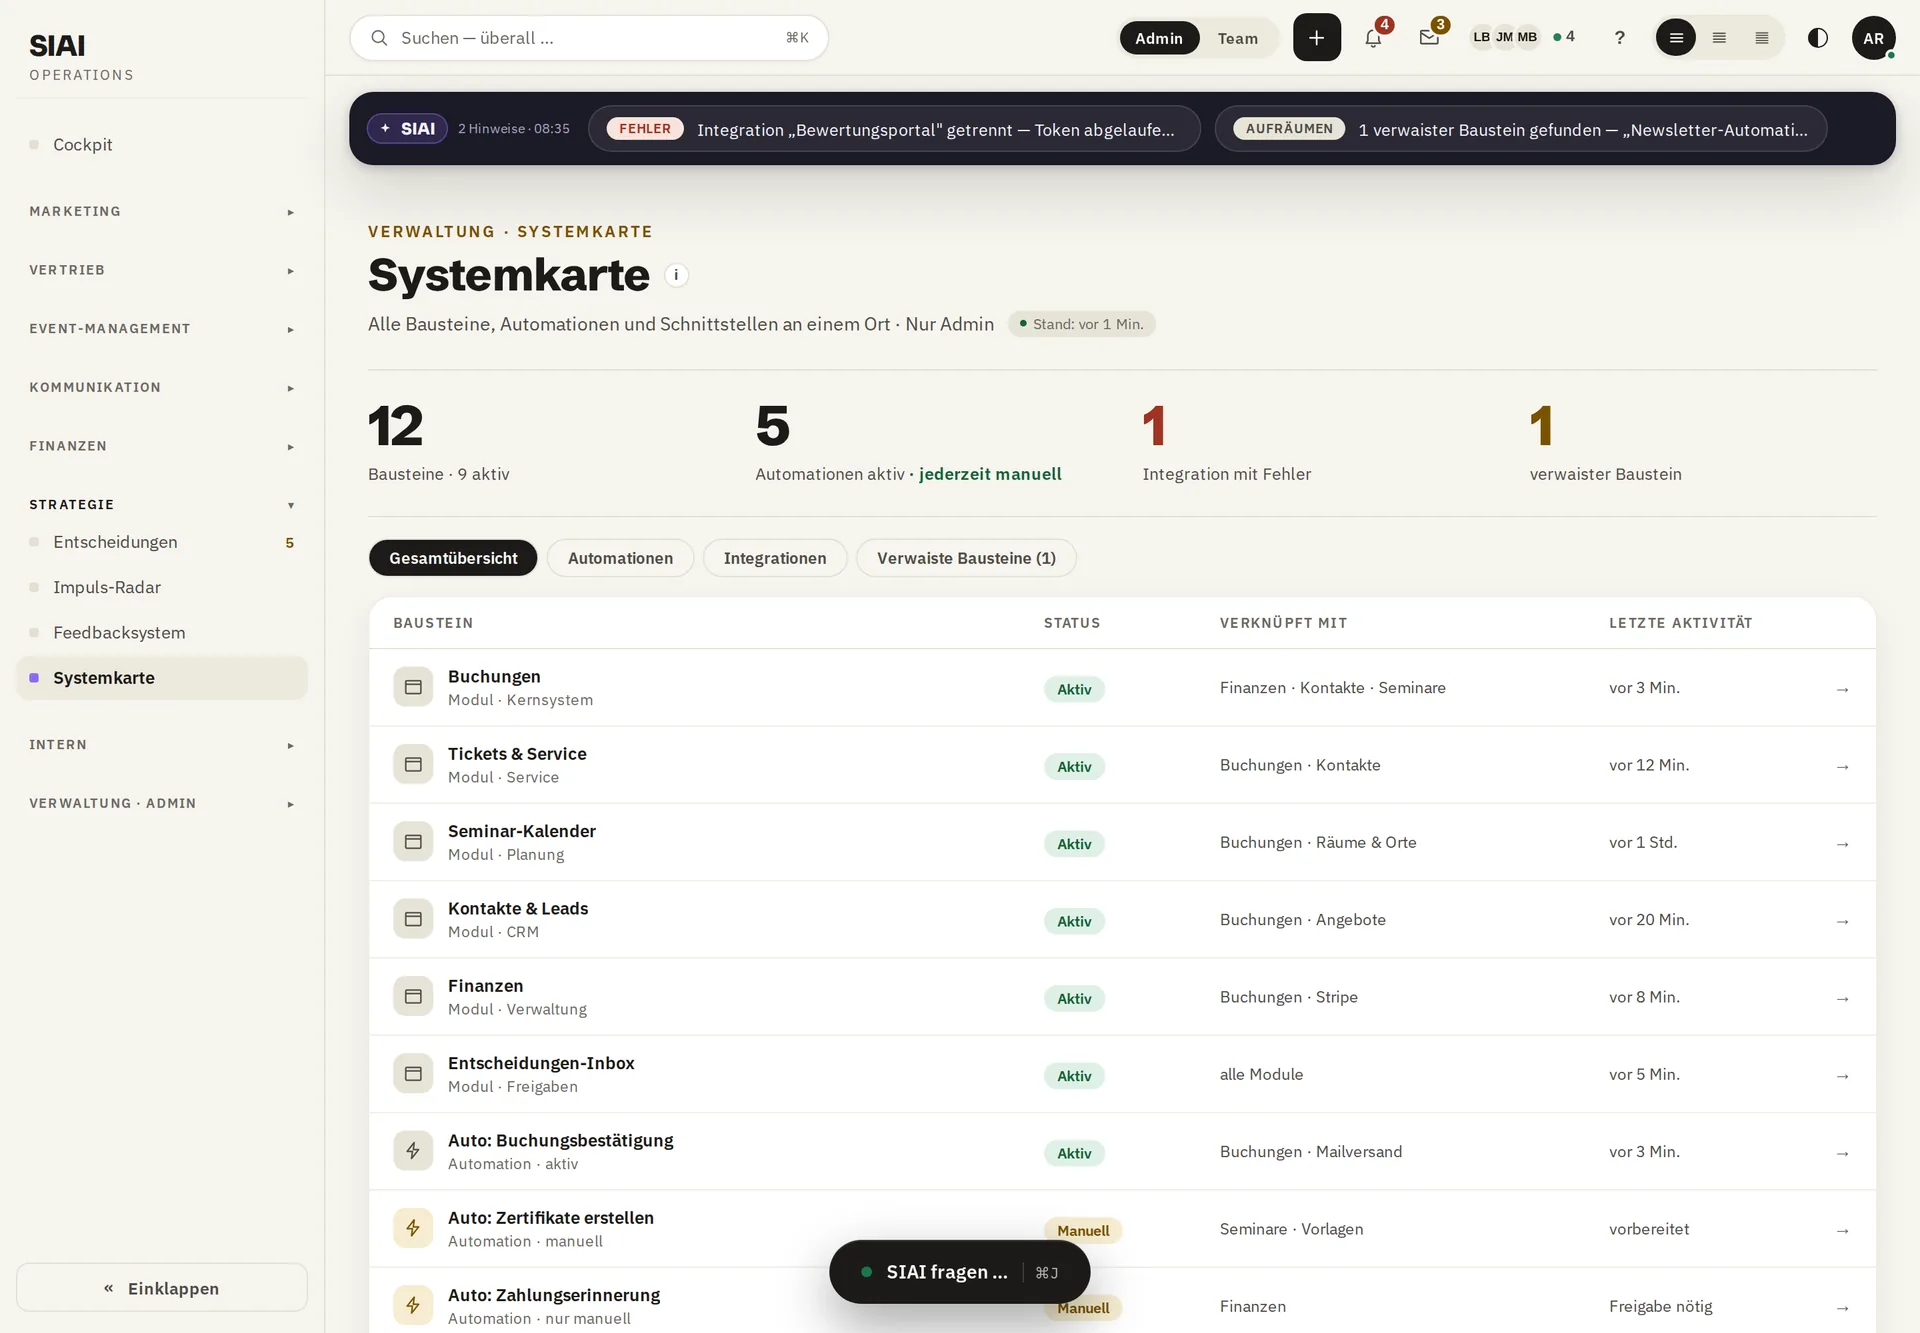Screen dimensions: 1920x1333
Task: Open the help question mark
Action: pyautogui.click(x=1619, y=38)
